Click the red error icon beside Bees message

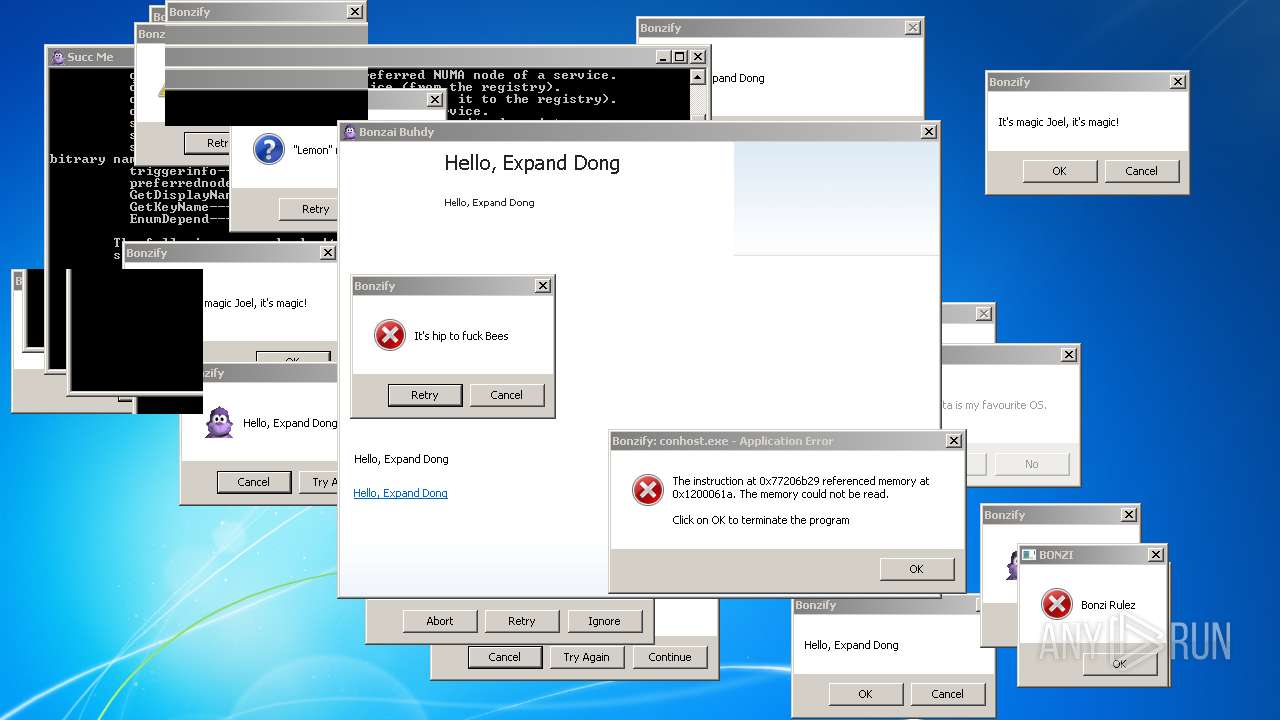coord(389,335)
